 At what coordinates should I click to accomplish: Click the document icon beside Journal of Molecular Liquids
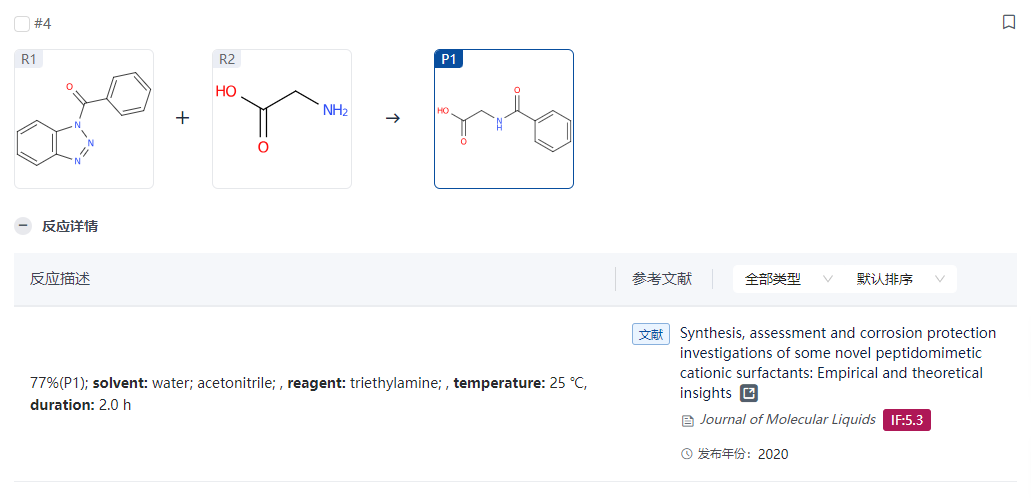[688, 420]
